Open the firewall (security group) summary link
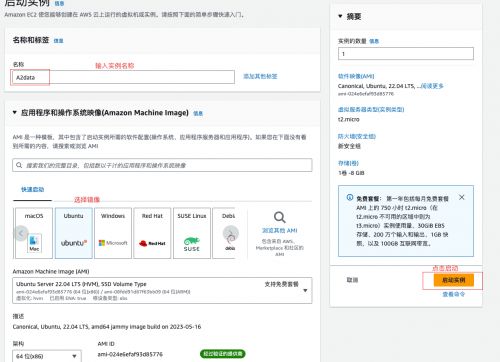Viewport: 500px width, 362px height. coord(357,136)
